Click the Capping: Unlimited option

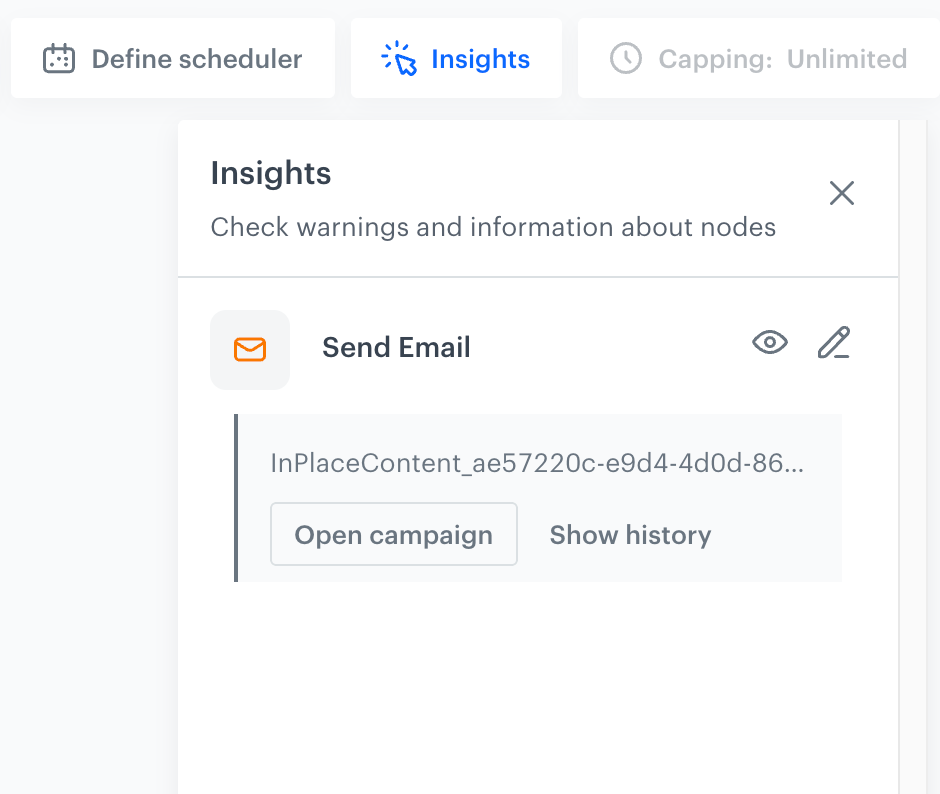(760, 59)
